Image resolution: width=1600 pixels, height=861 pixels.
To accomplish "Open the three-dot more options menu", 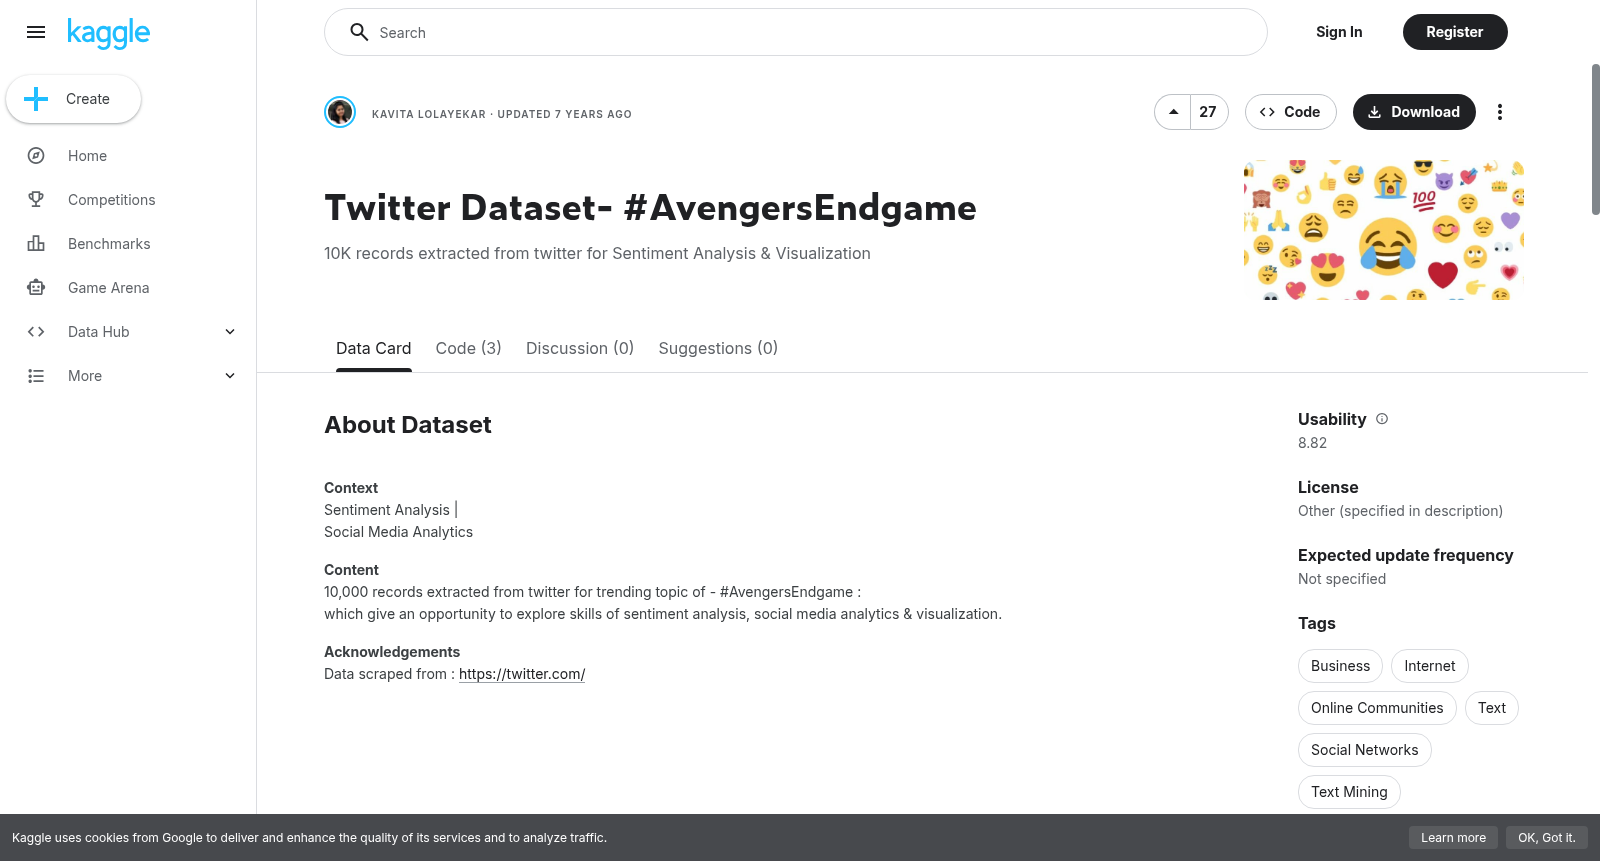I will pyautogui.click(x=1499, y=112).
